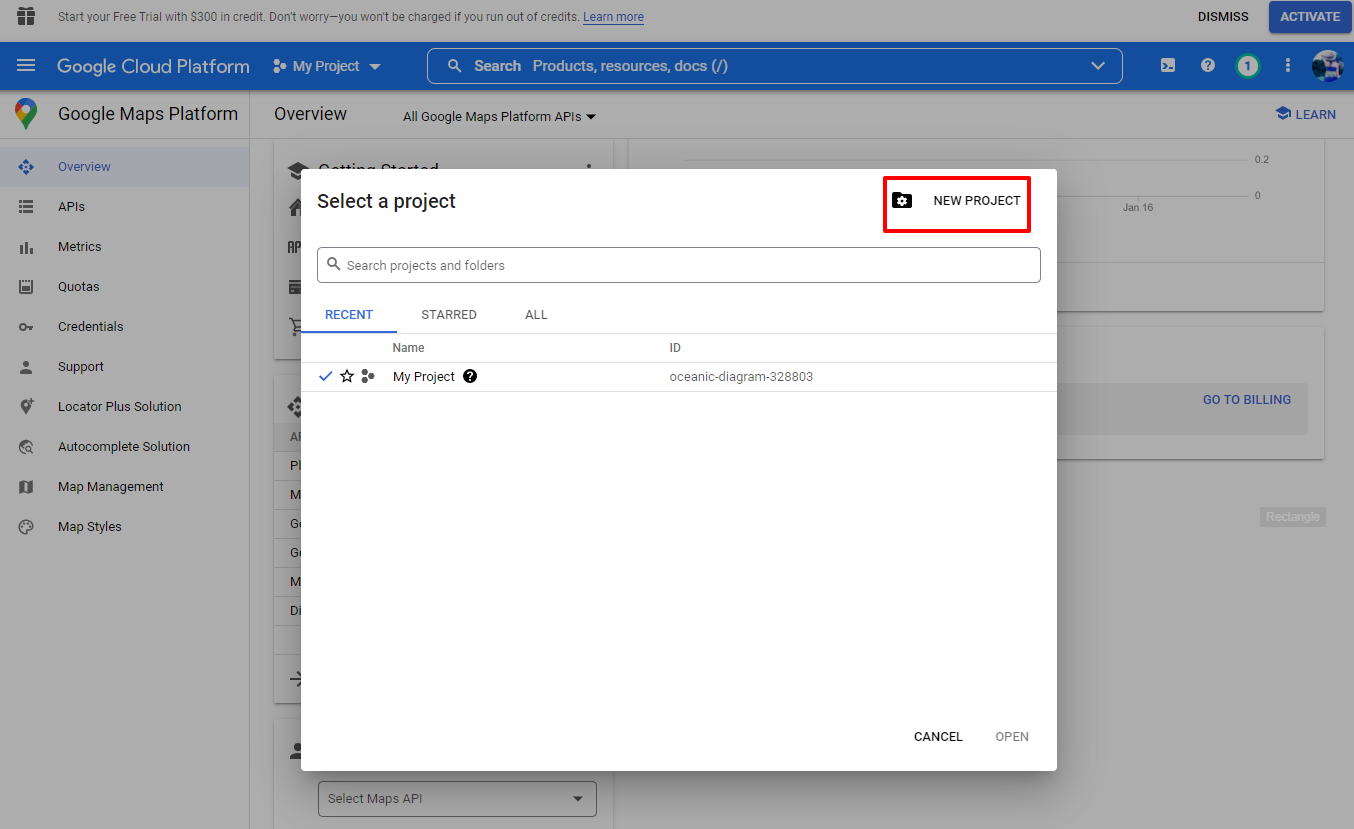Click the ACTIVATE button

tap(1310, 17)
